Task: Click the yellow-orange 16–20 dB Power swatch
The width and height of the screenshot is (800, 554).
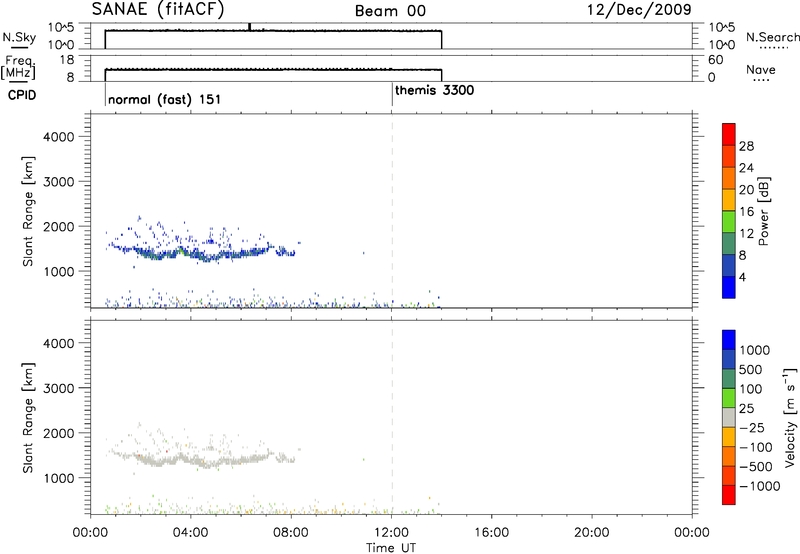Action: point(729,199)
